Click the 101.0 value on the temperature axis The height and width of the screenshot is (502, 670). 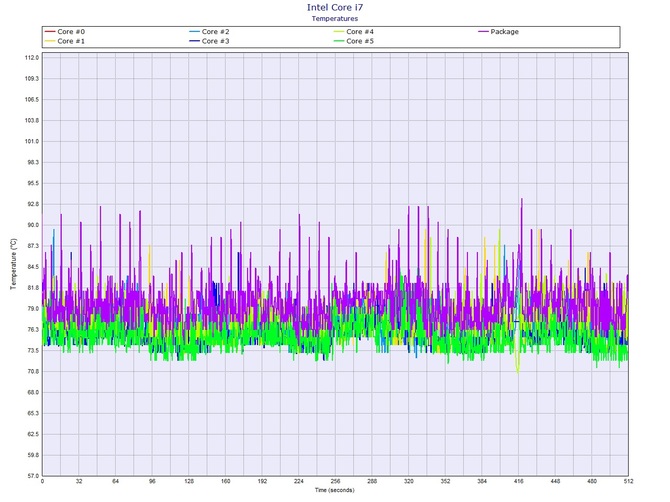(x=32, y=141)
